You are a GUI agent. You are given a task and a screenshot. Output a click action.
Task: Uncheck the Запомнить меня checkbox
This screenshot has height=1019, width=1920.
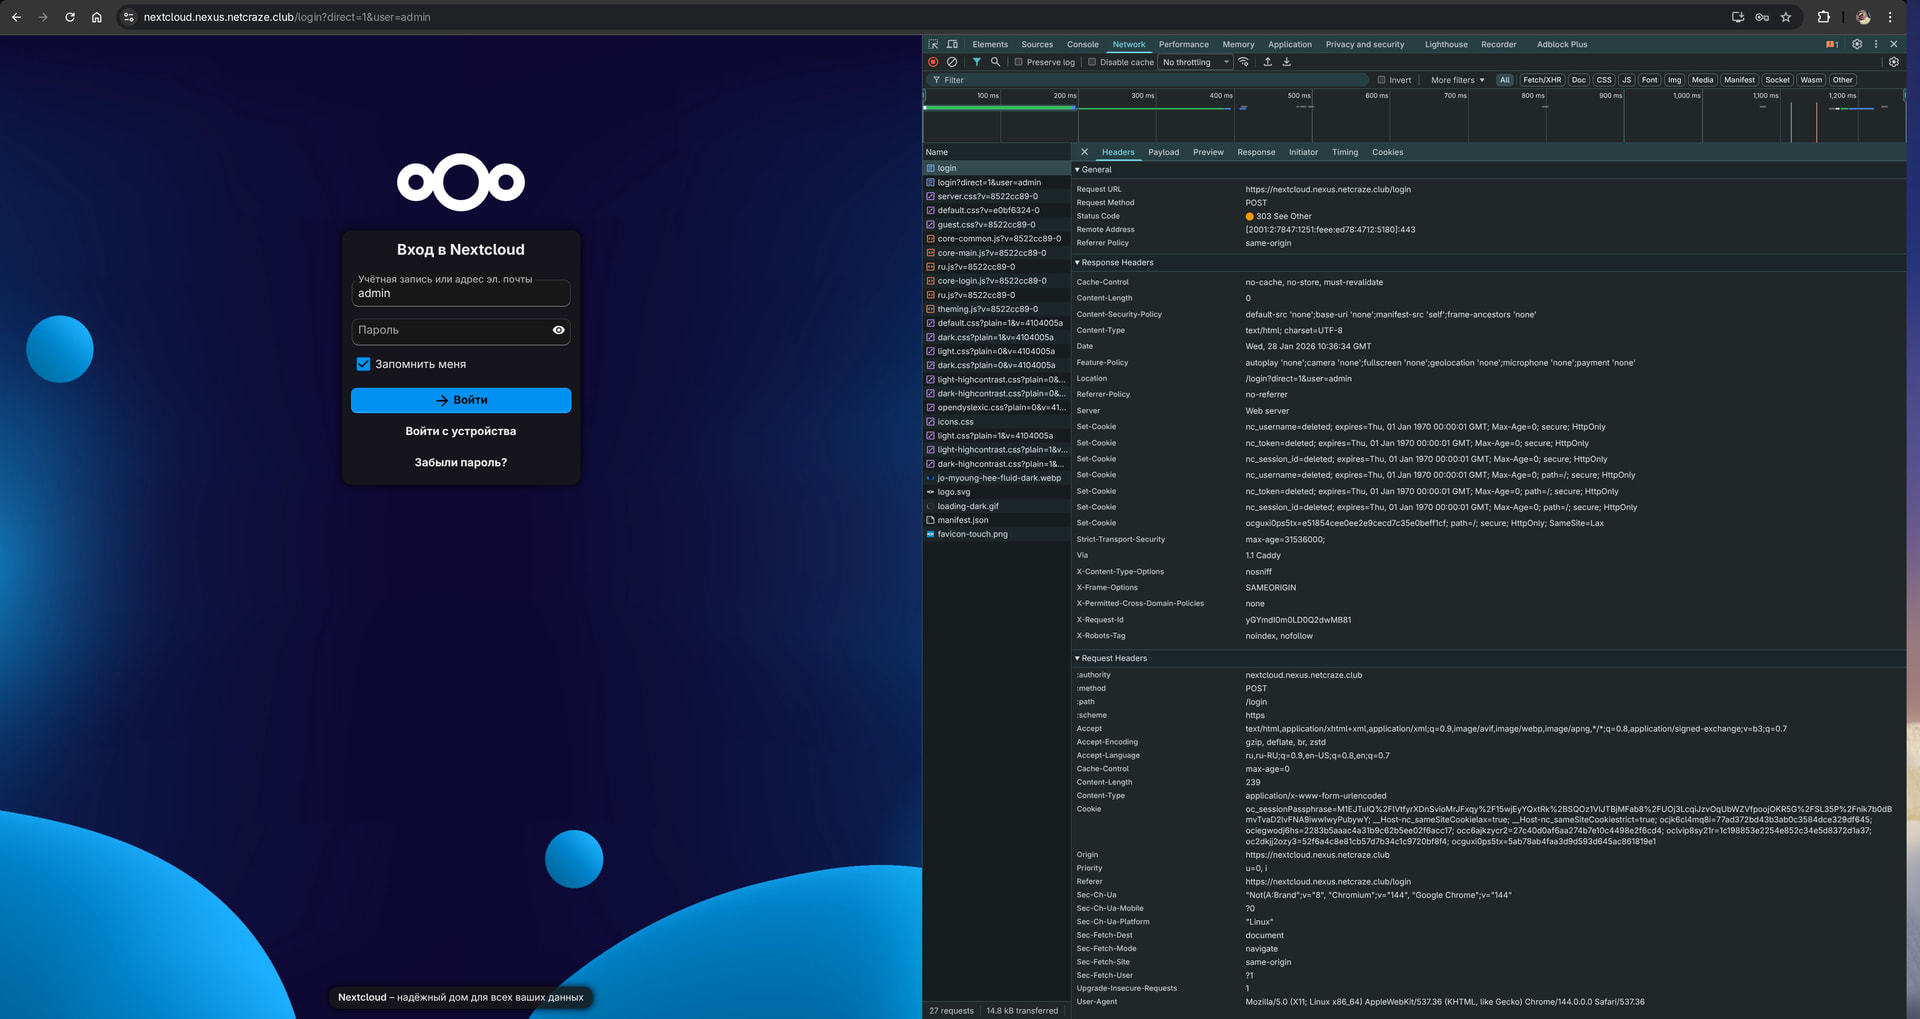pos(364,364)
